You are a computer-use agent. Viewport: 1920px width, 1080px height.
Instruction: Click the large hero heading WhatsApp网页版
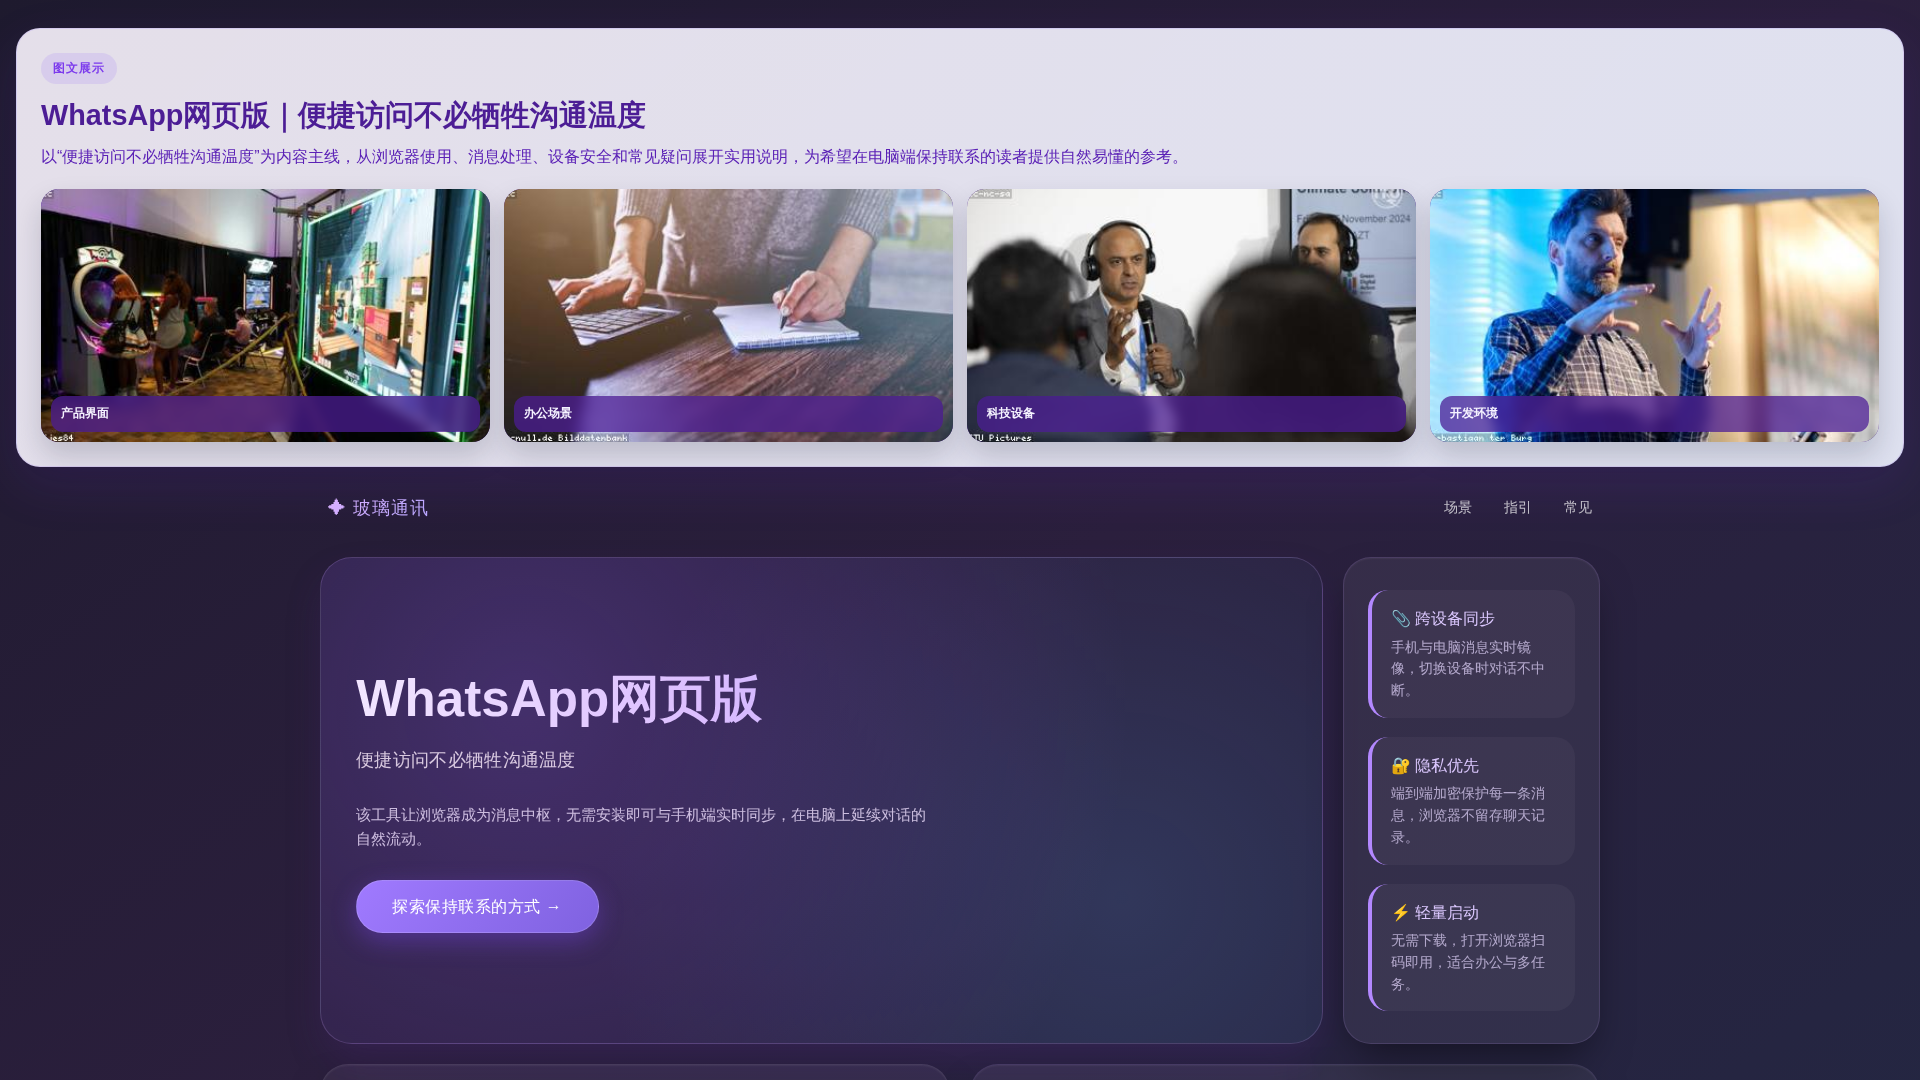coord(558,699)
